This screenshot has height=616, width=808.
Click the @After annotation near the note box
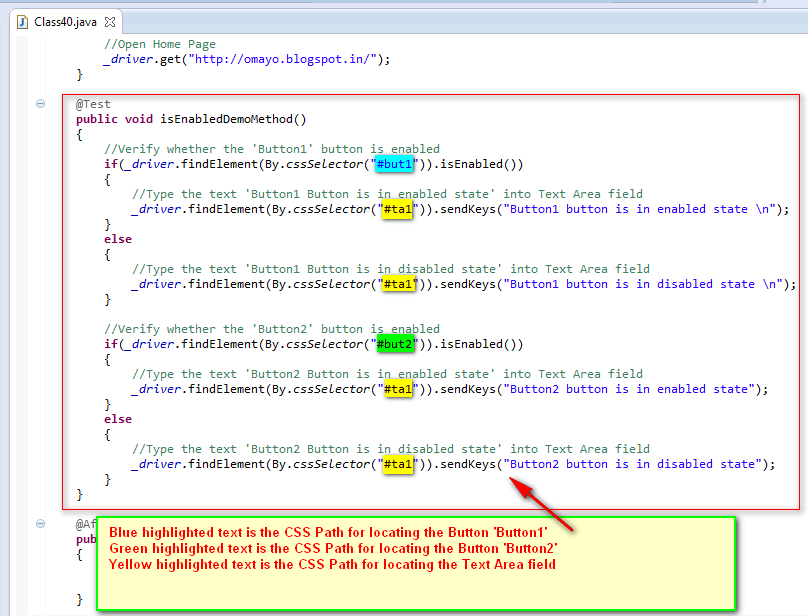[88, 523]
